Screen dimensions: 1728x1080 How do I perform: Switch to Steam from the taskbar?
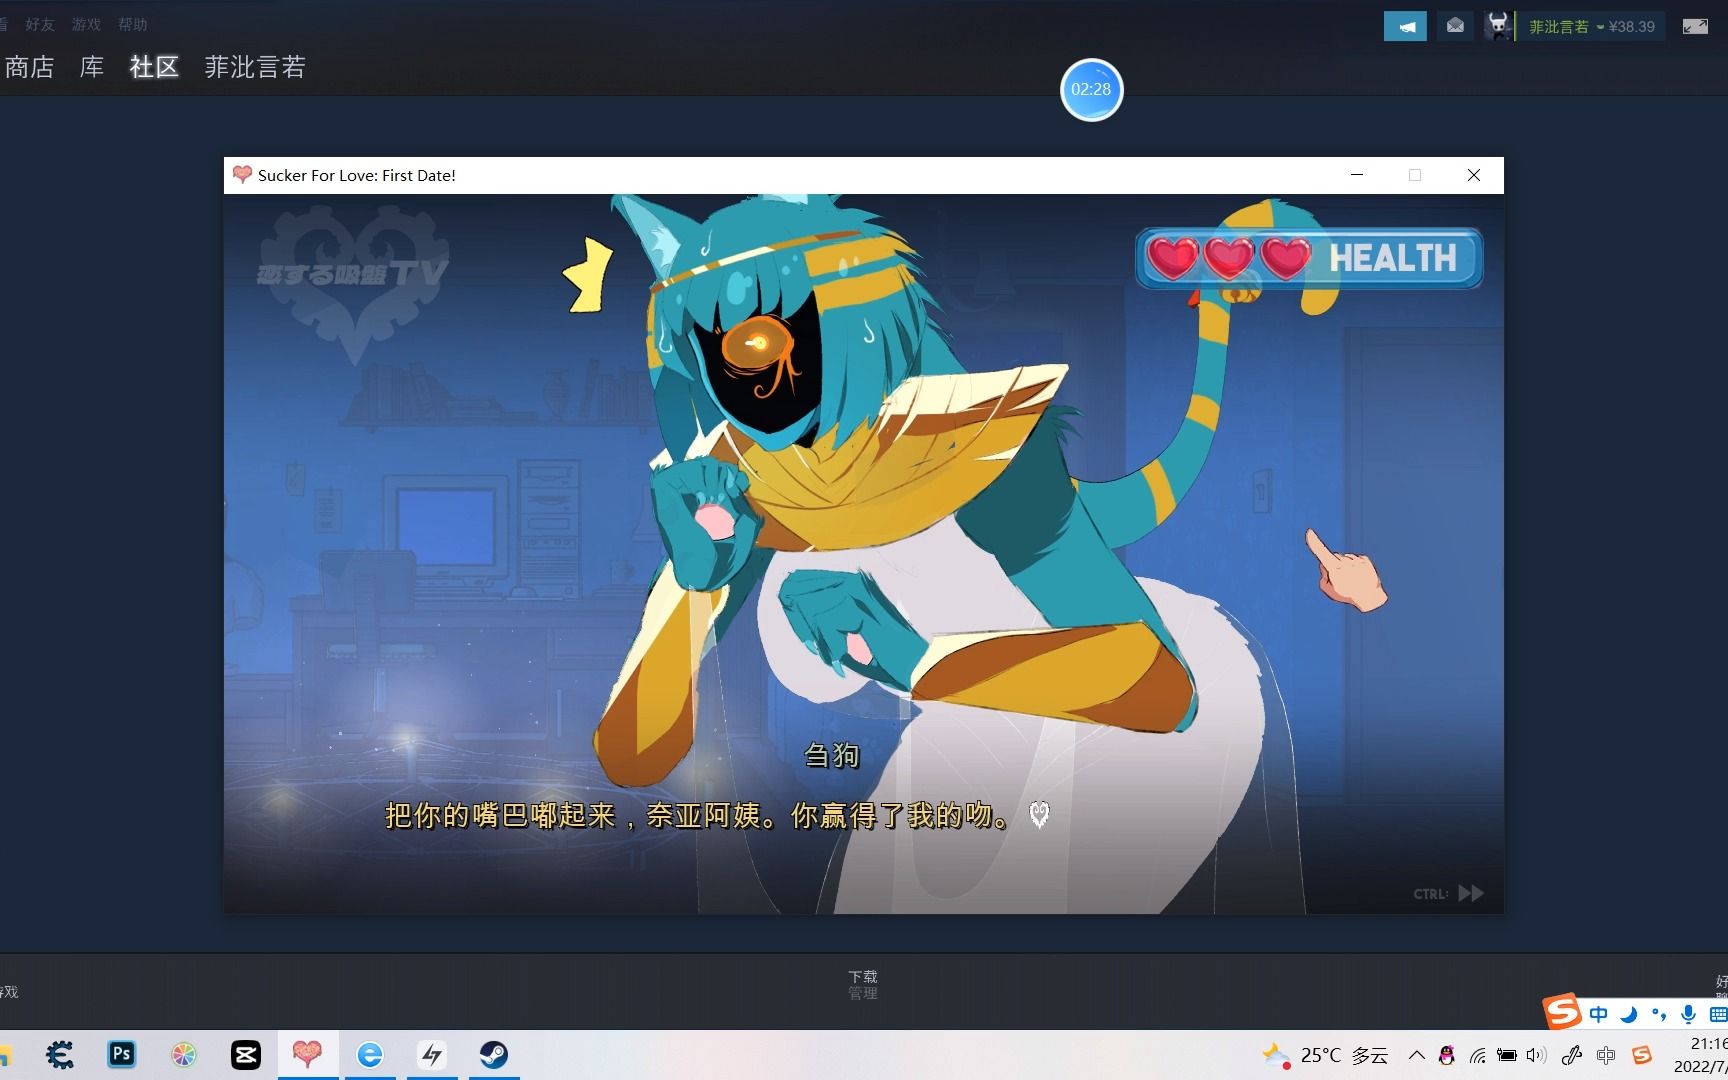pyautogui.click(x=494, y=1055)
